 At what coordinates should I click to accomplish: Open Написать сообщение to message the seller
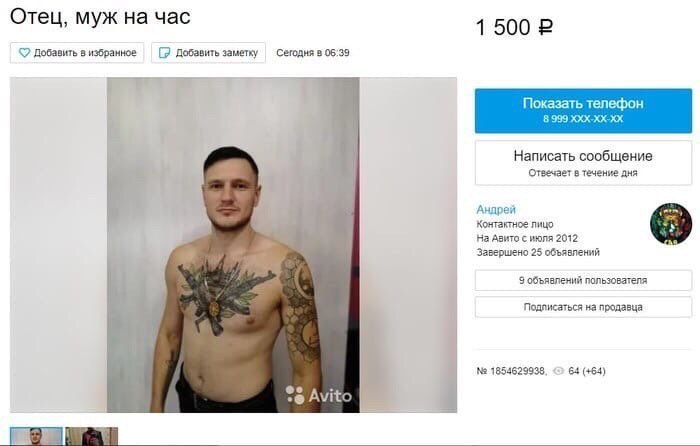[x=583, y=163]
